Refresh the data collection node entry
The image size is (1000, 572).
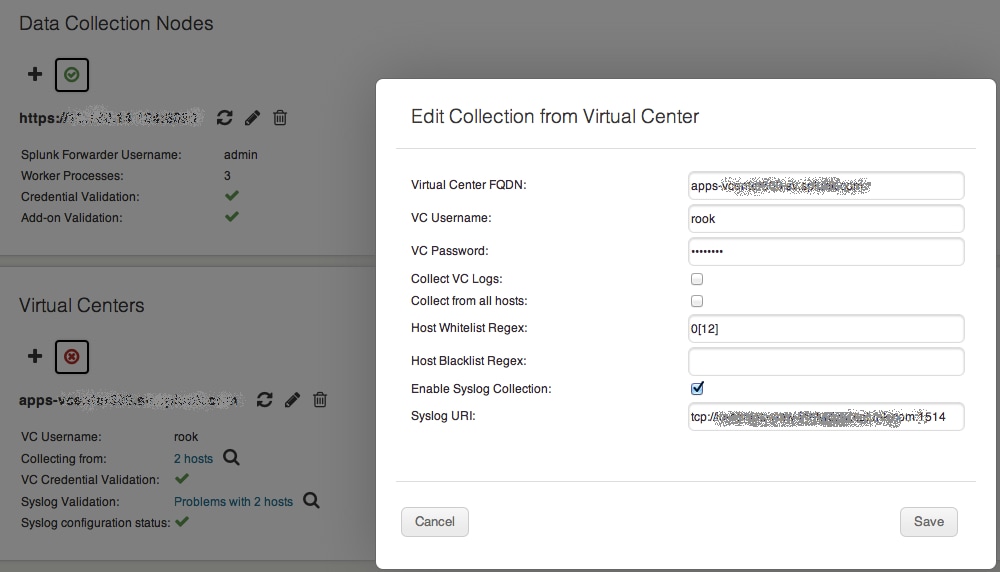pyautogui.click(x=224, y=117)
